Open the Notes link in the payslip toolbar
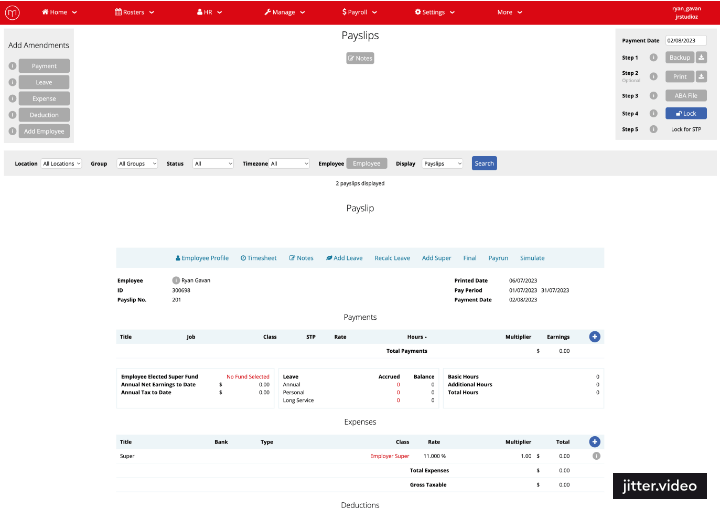Screen dimensions: 720x512 pos(301,258)
